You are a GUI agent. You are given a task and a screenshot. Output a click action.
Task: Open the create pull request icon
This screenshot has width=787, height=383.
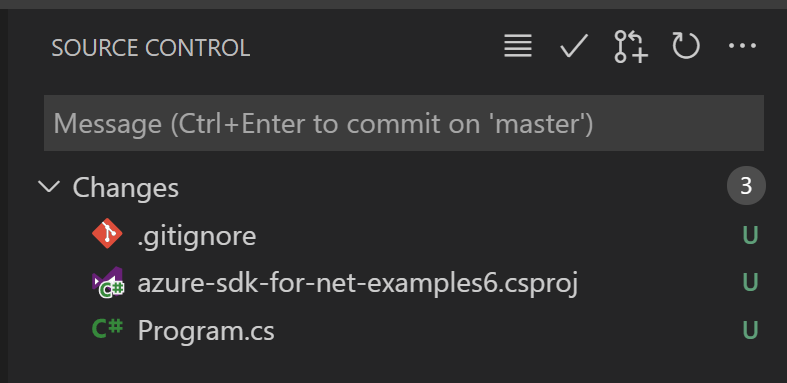tap(631, 47)
